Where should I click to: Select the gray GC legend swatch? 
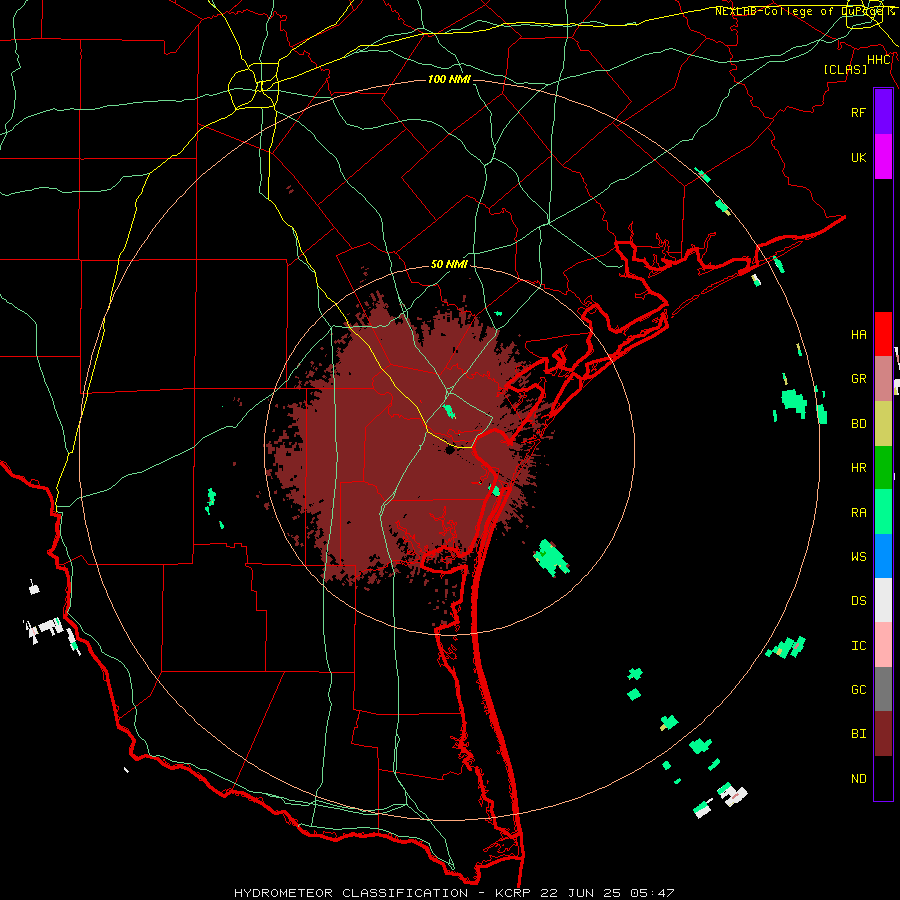point(883,689)
